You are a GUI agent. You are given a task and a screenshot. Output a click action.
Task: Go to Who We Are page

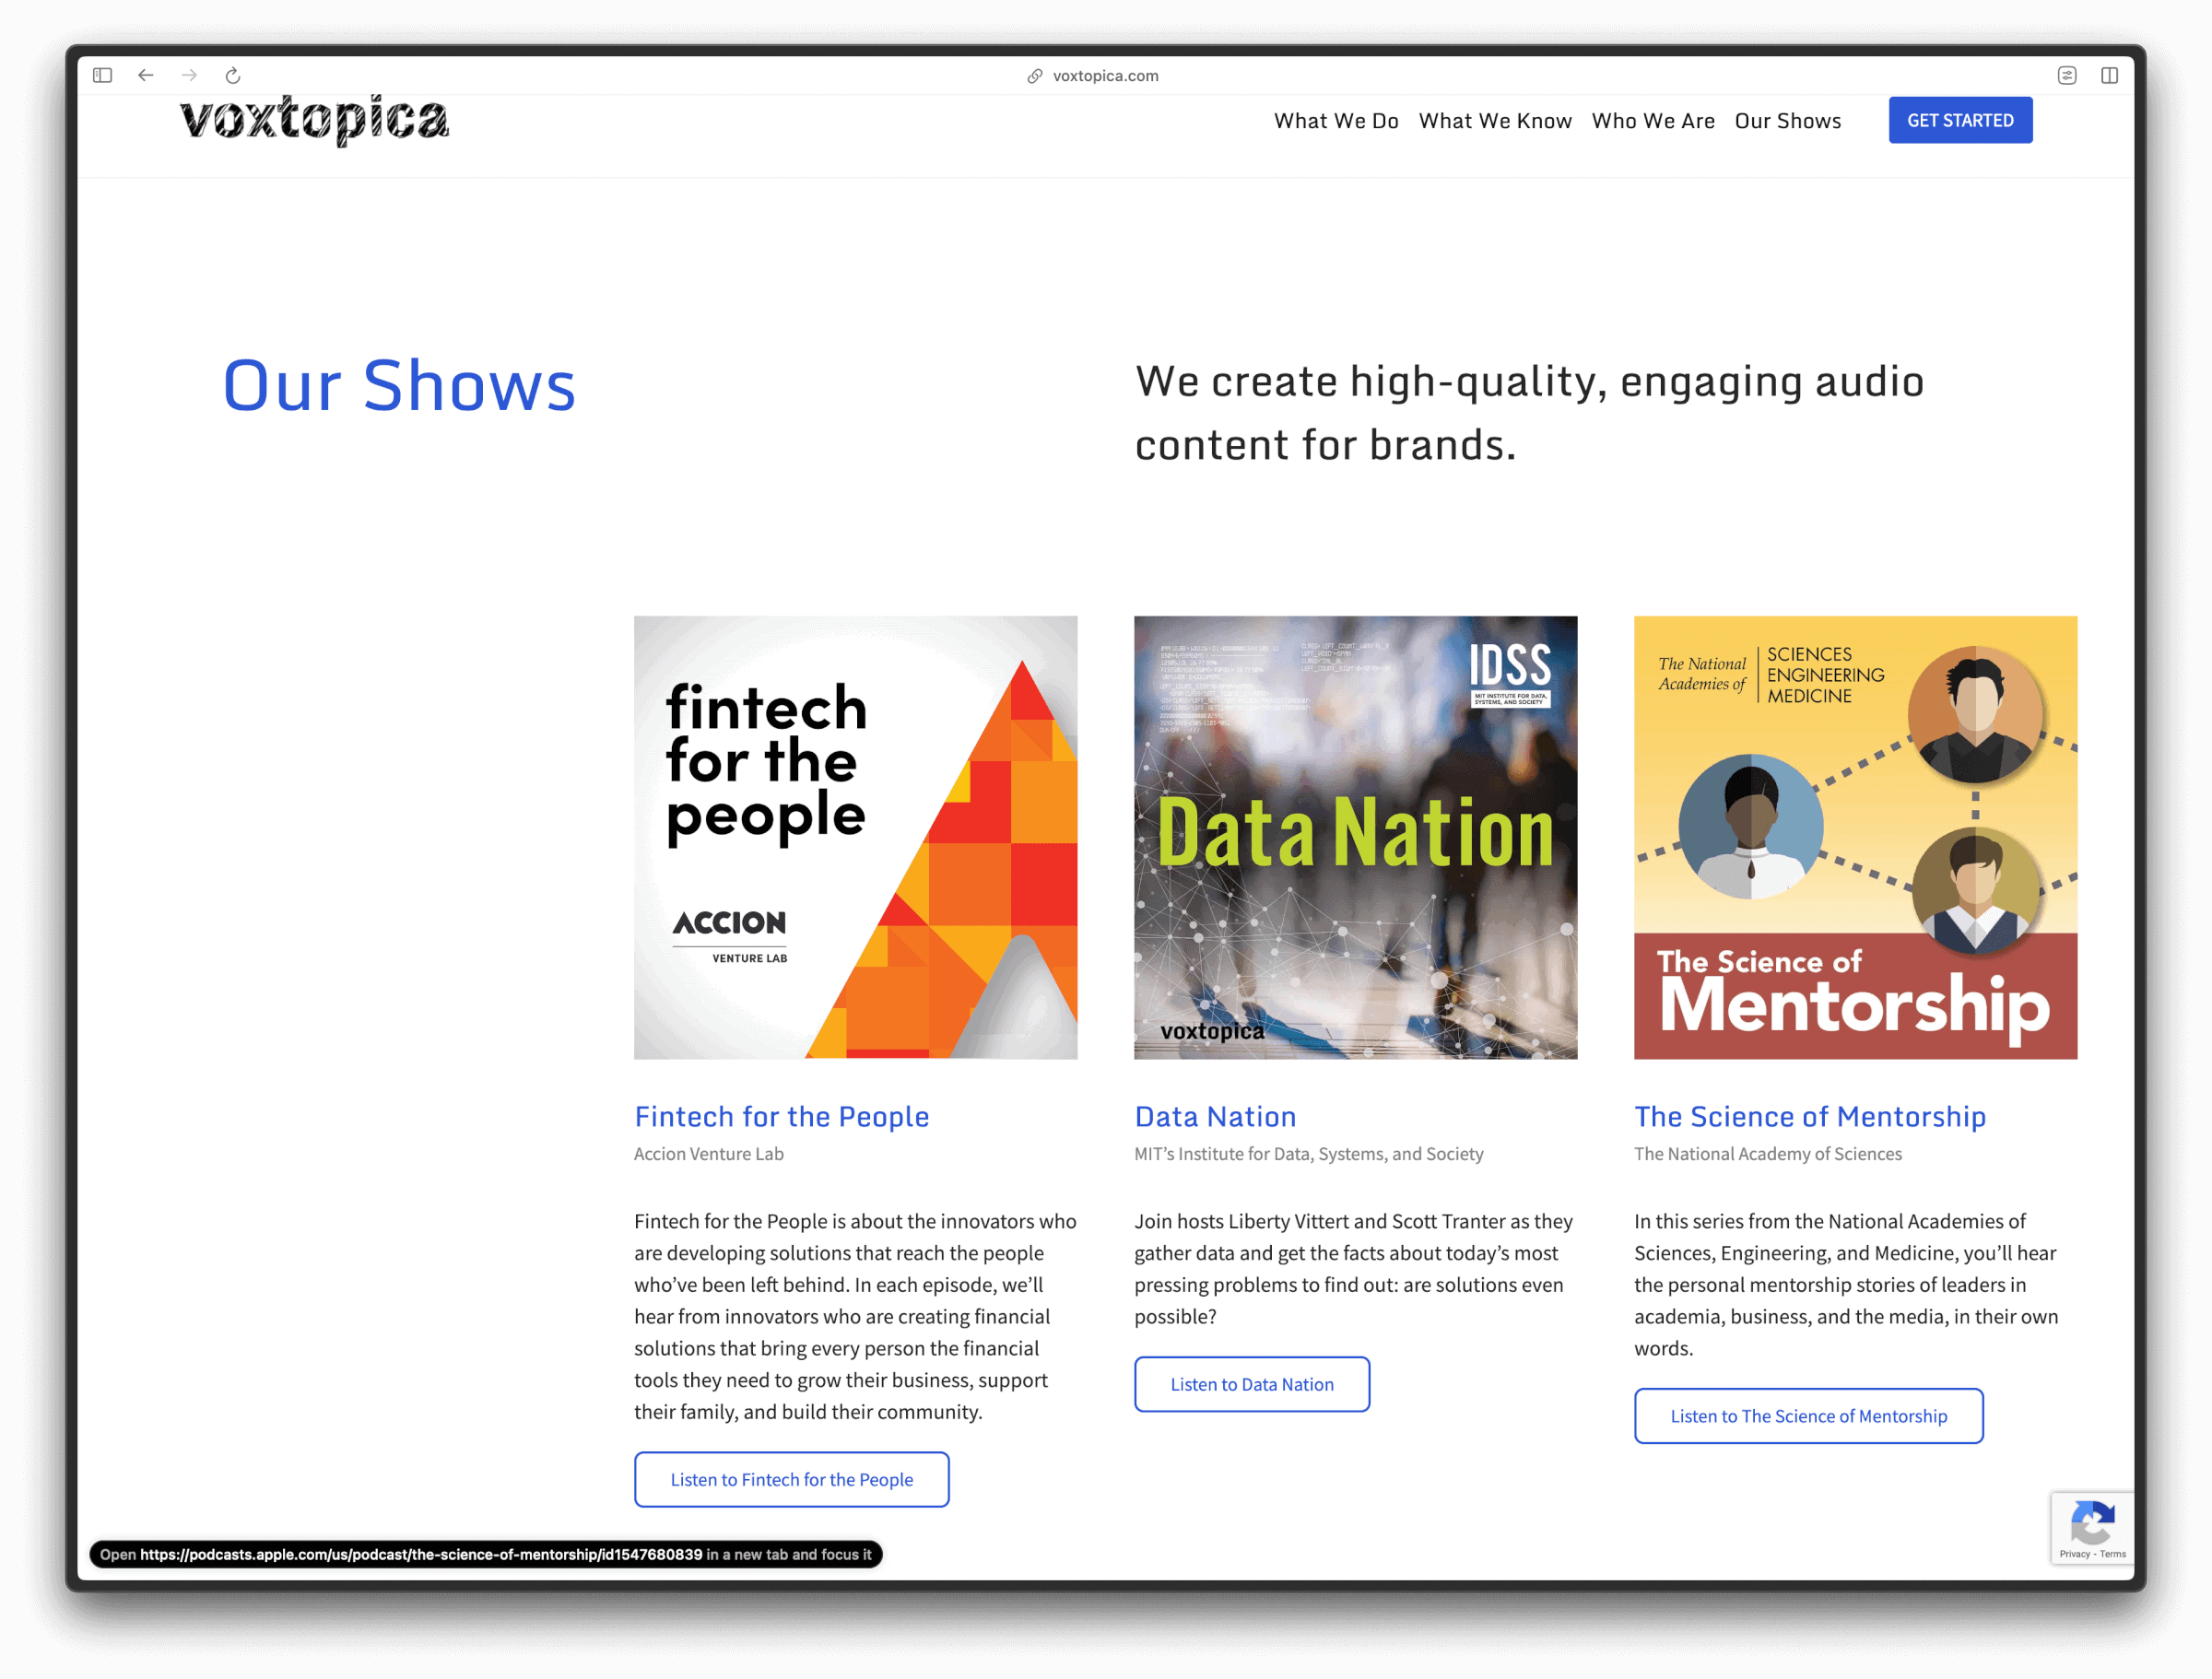click(x=1653, y=121)
